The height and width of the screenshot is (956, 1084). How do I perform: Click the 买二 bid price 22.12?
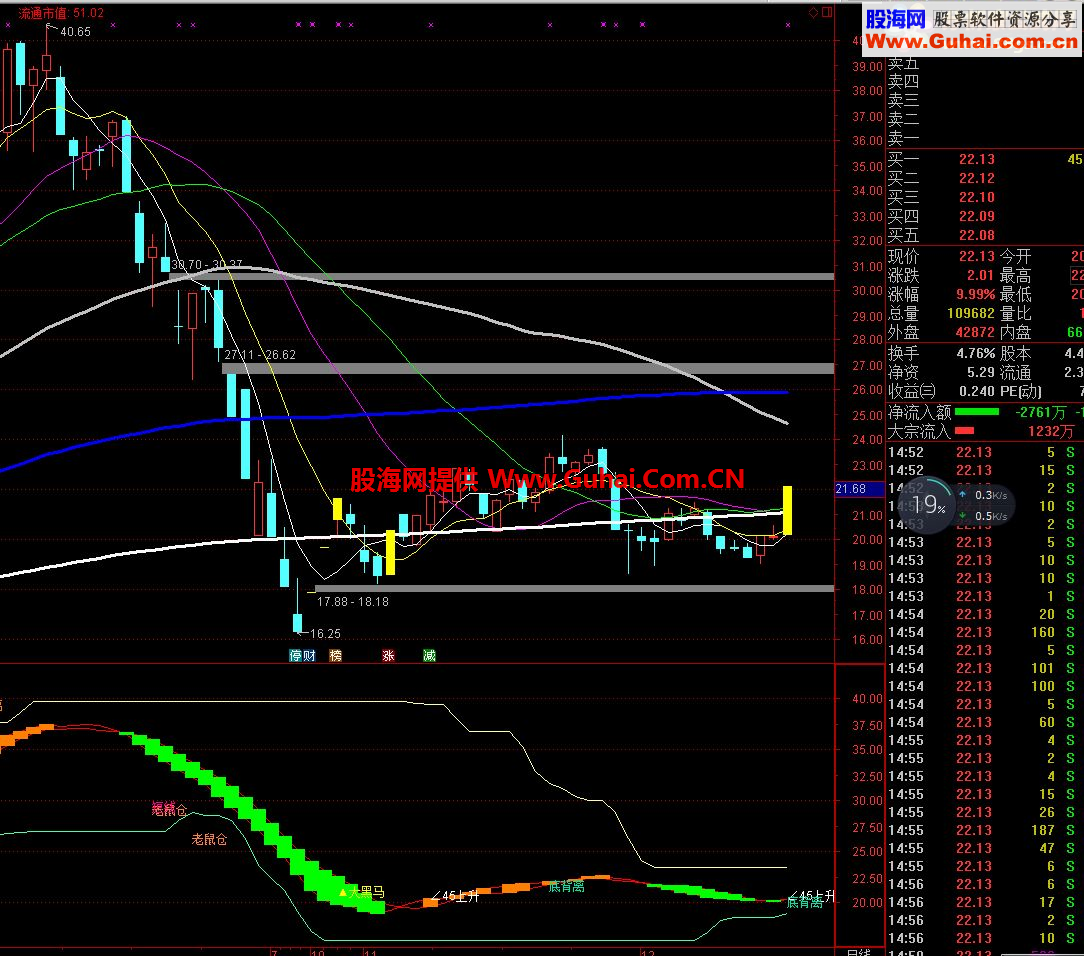[976, 178]
